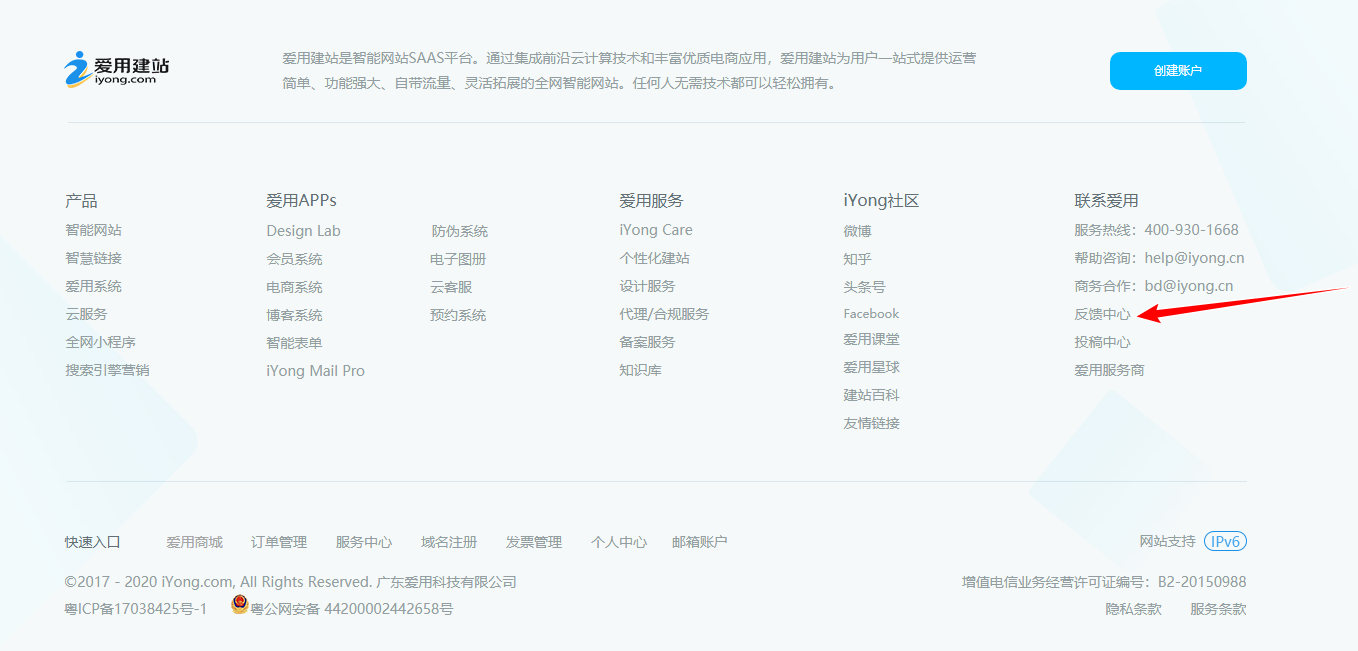Open the 云服务 link

tap(87, 314)
